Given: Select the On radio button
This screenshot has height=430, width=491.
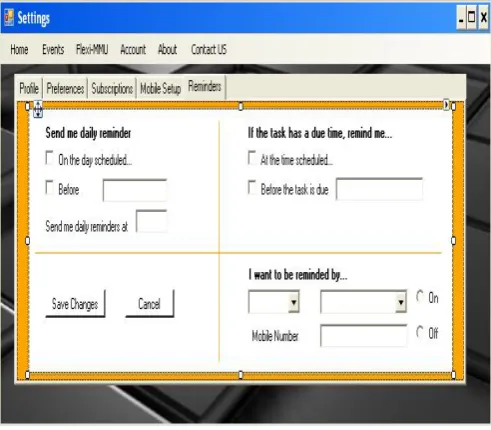Looking at the screenshot, I should click(420, 296).
